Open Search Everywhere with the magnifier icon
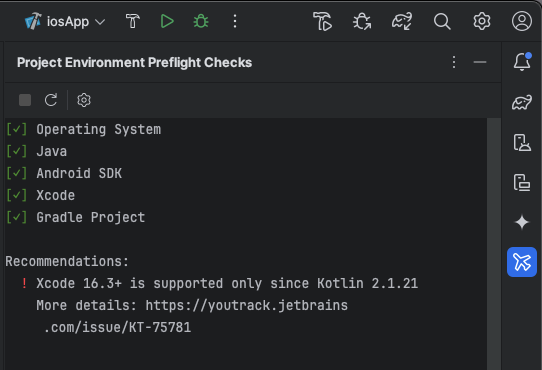This screenshot has height=370, width=542. pos(442,21)
